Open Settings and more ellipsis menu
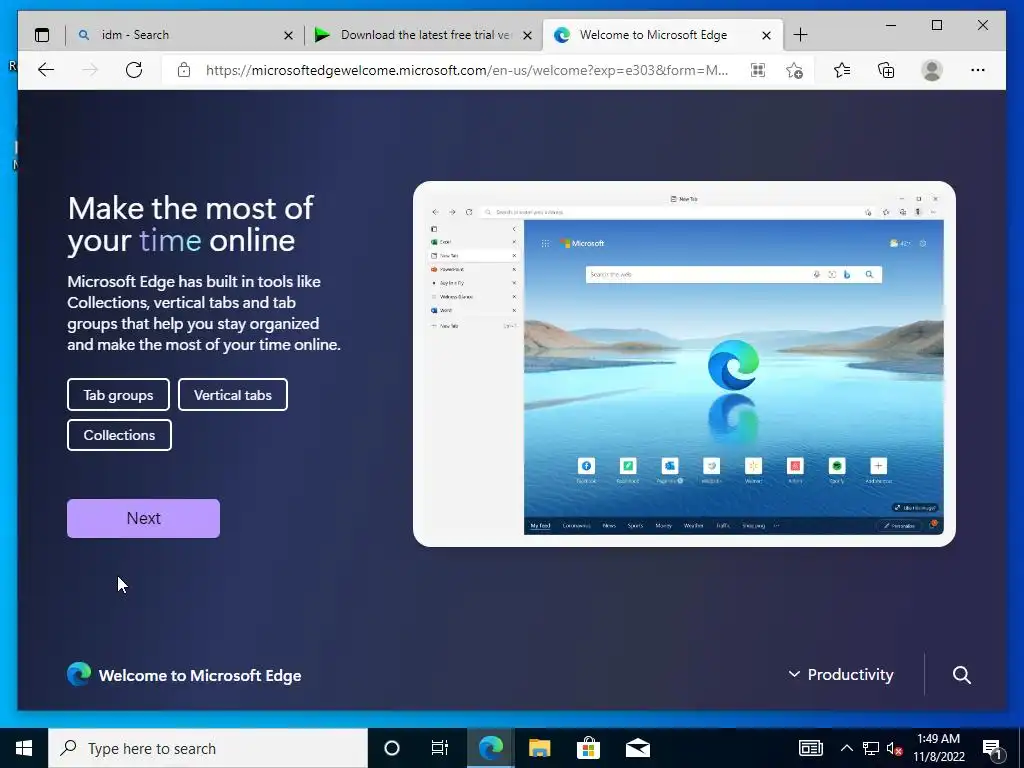 pos(978,70)
